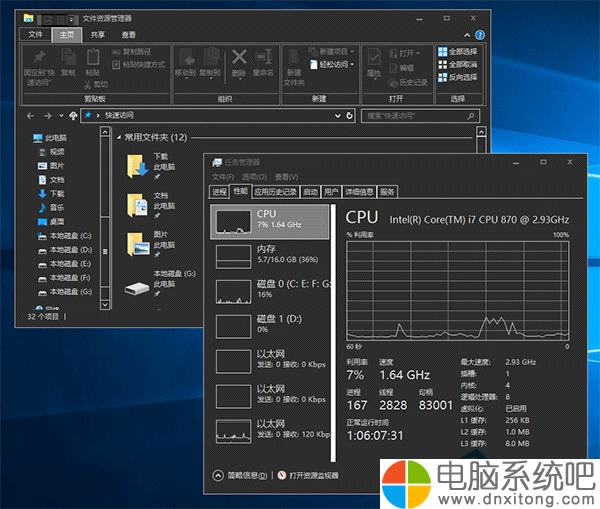This screenshot has width=600, height=509.
Task: Open Task Manager Options menu
Action: [x=254, y=177]
